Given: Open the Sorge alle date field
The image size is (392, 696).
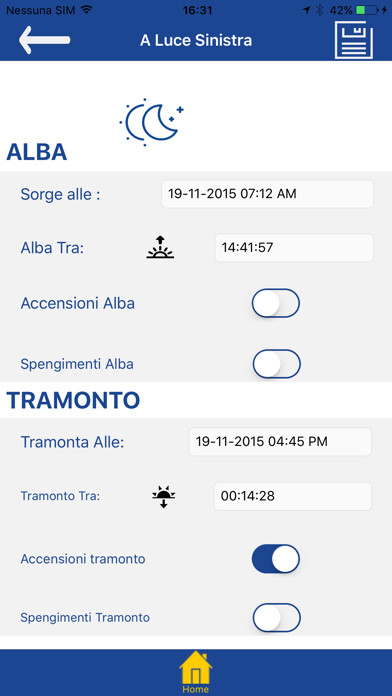Looking at the screenshot, I should 267,194.
